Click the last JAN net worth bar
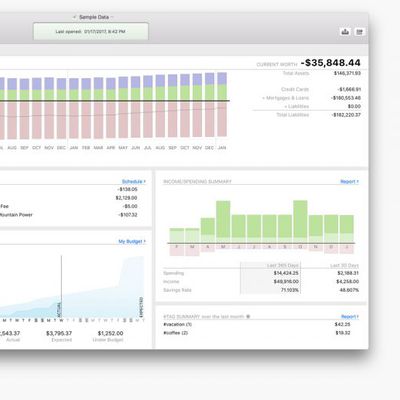The height and width of the screenshot is (400, 400). tap(222, 104)
